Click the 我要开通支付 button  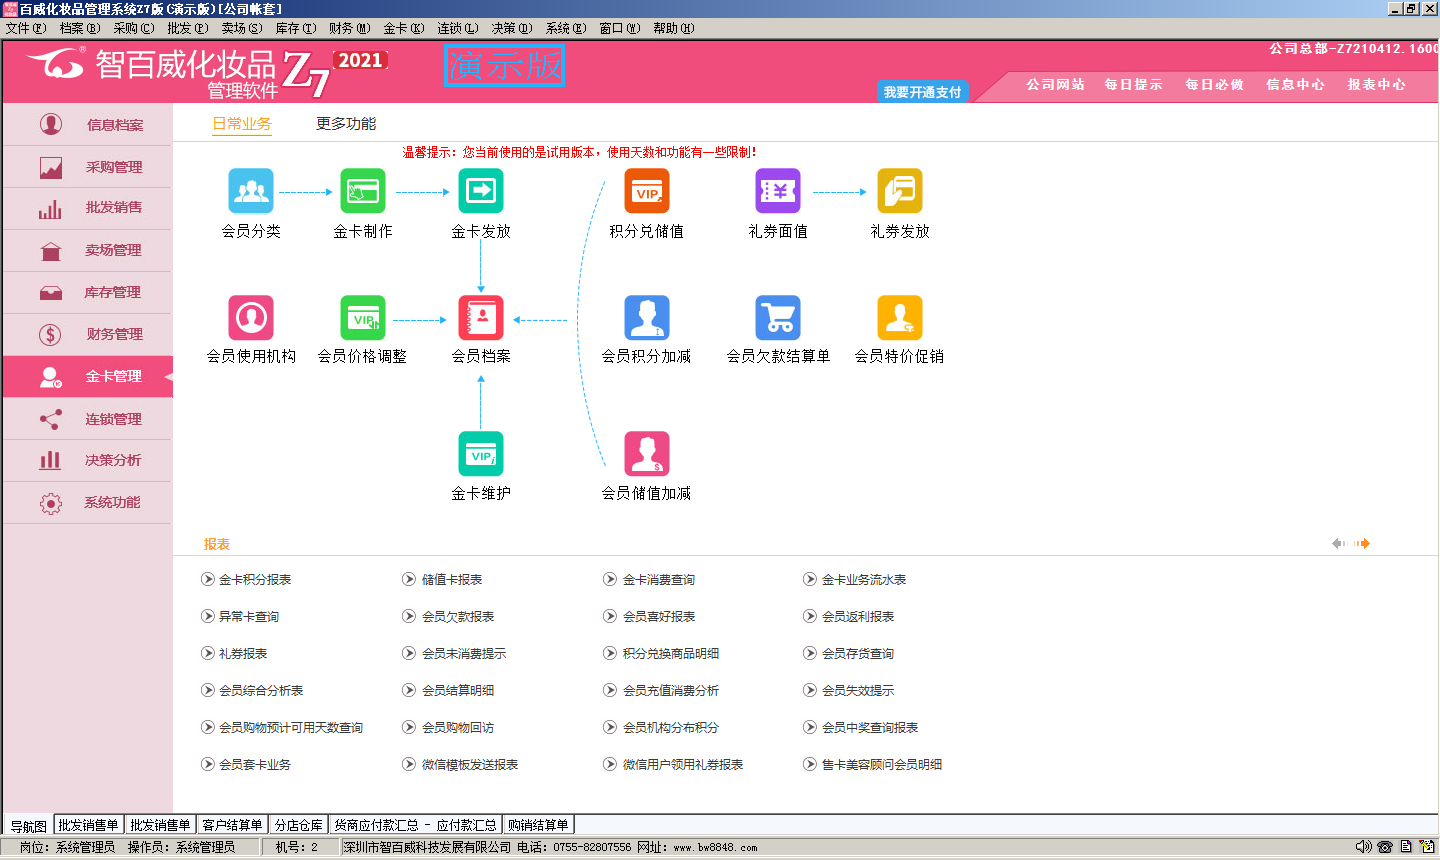click(x=921, y=92)
